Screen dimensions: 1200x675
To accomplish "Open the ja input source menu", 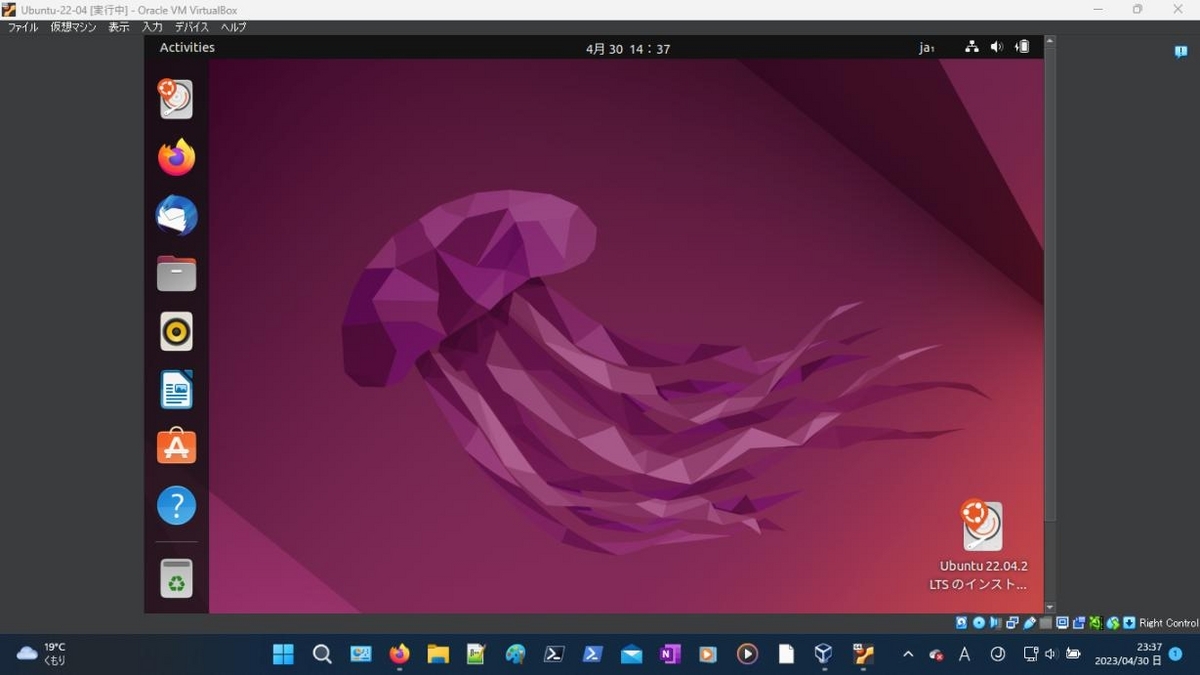I will pyautogui.click(x=927, y=47).
